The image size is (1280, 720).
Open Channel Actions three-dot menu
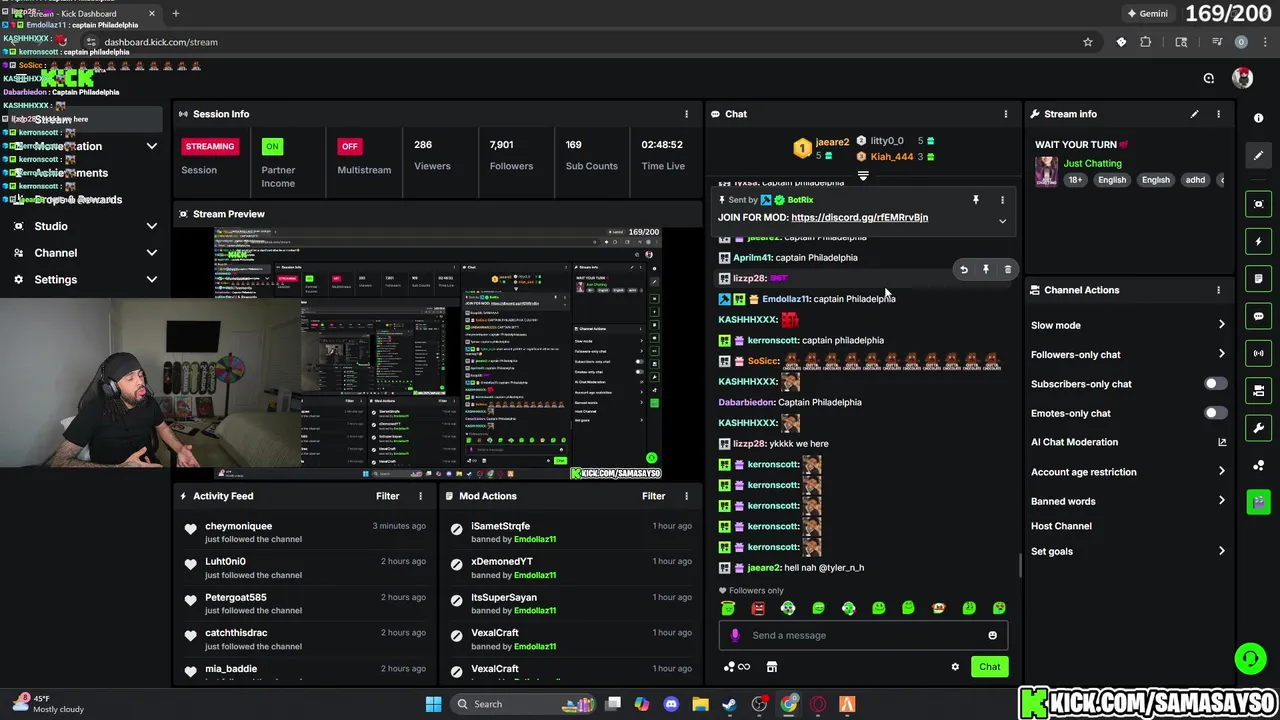click(1218, 290)
